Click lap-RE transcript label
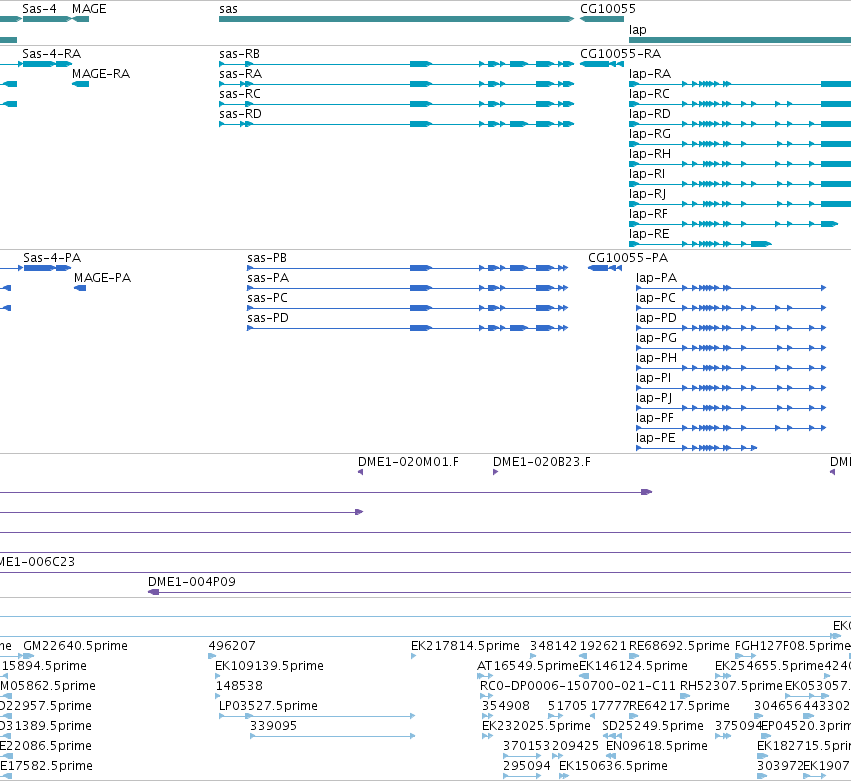 (649, 234)
